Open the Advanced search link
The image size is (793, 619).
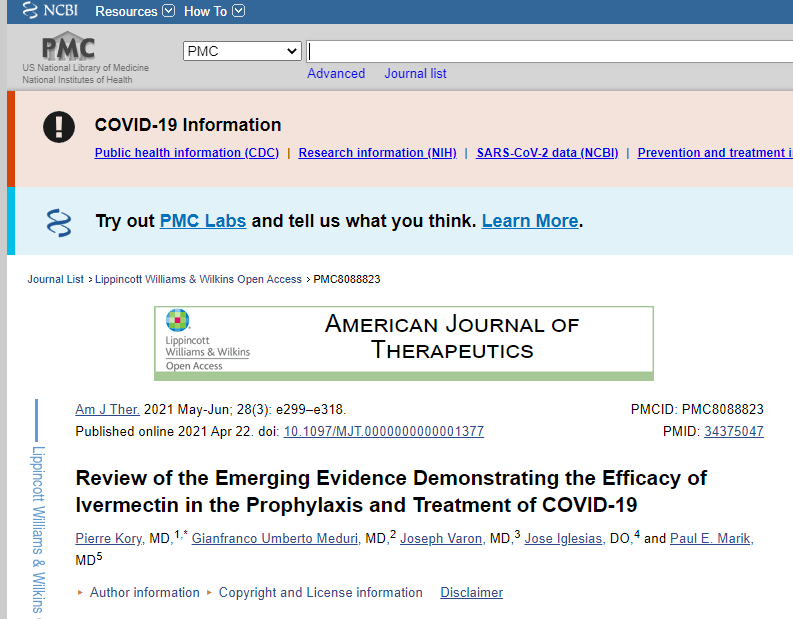(x=336, y=74)
